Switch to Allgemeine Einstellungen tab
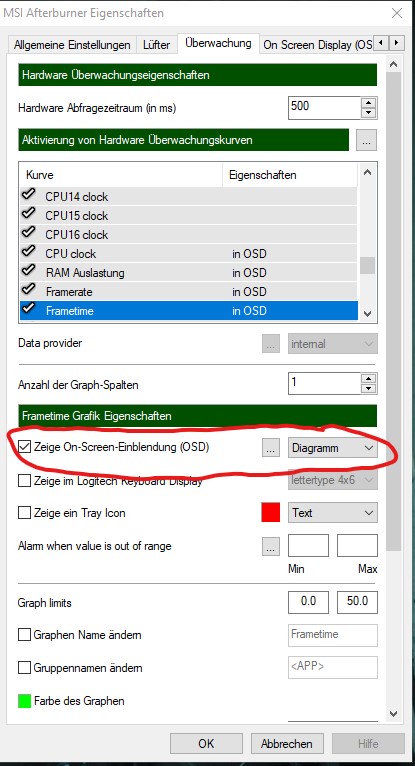Image resolution: width=415 pixels, height=766 pixels. pos(72,44)
